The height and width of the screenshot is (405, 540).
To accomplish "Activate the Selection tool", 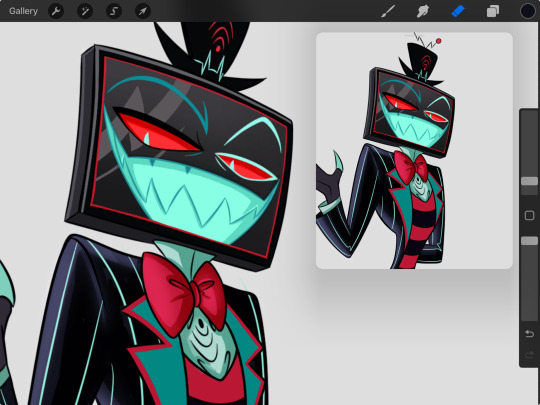I will pos(114,11).
